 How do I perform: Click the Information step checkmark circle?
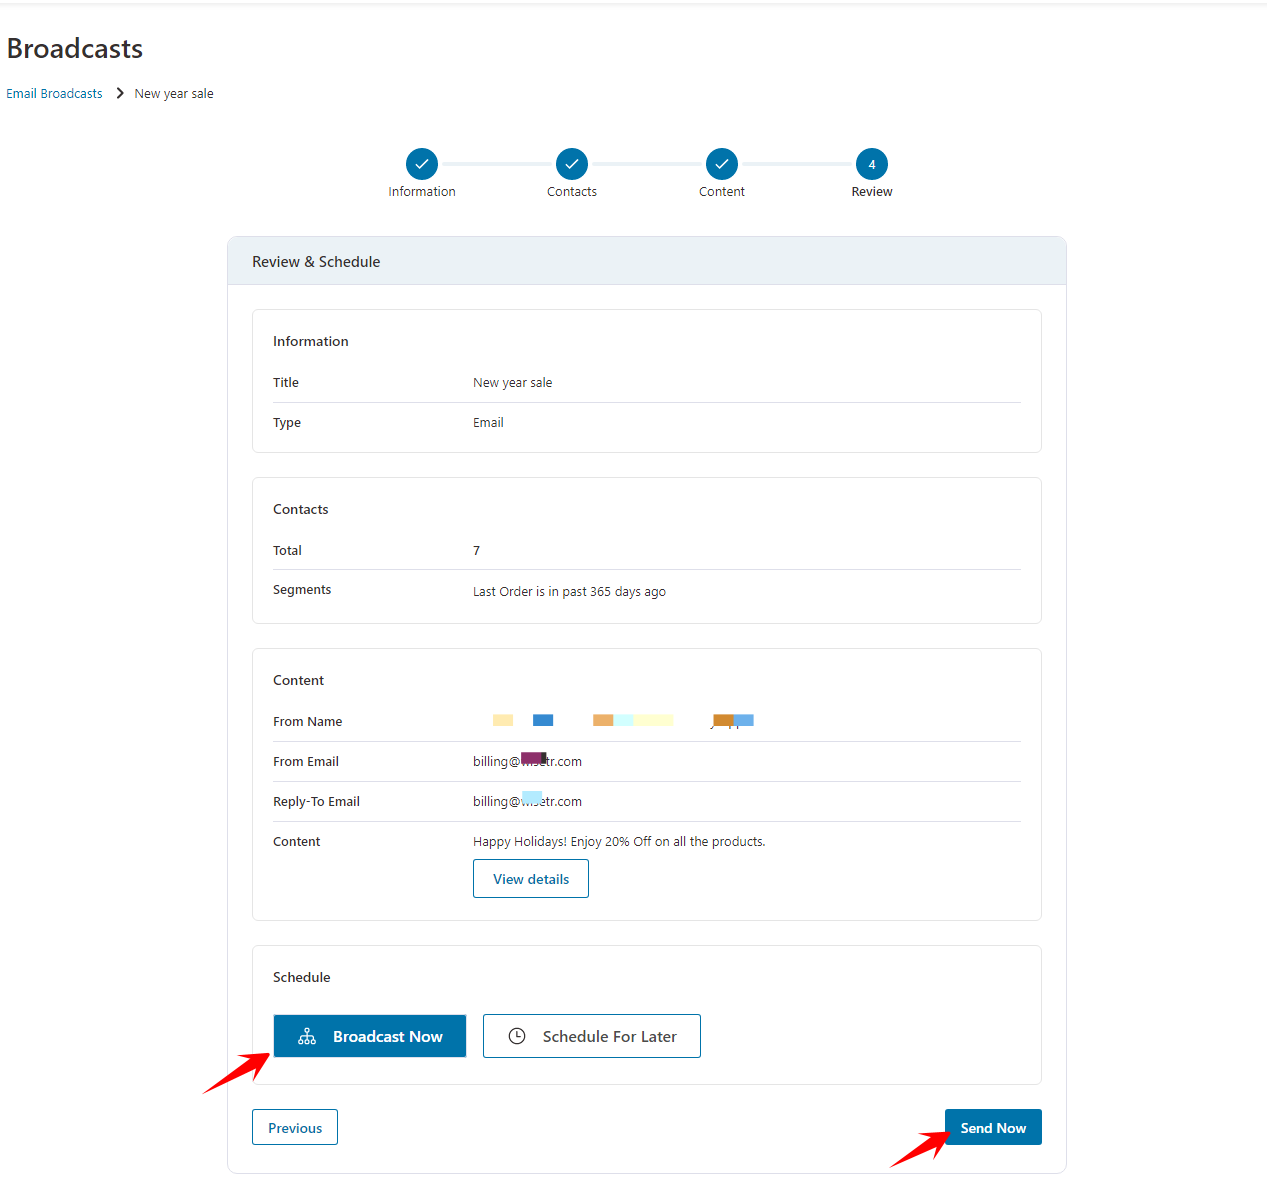[422, 164]
